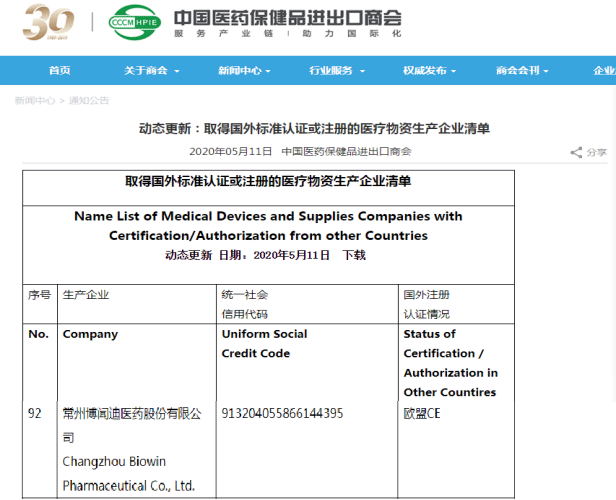The width and height of the screenshot is (616, 500).
Task: Expand the 权威发布 dropdown menu
Action: coord(429,70)
